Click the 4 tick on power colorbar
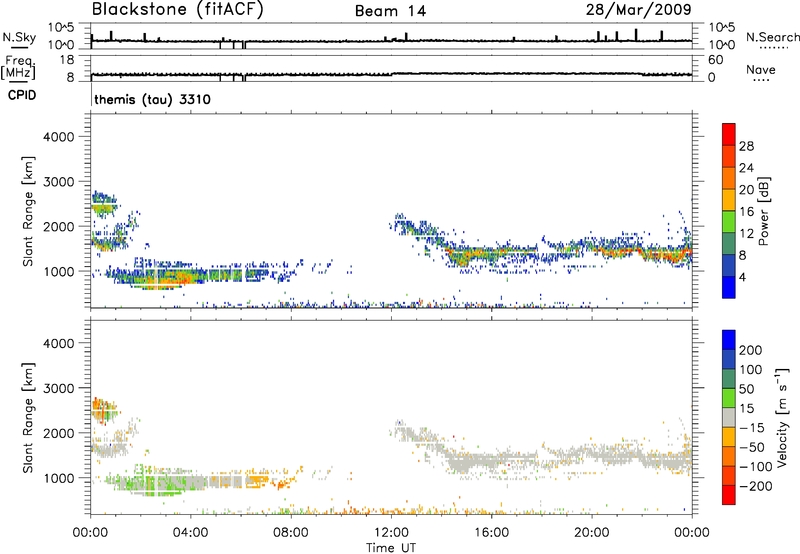Image resolution: width=800 pixels, height=554 pixels. (742, 277)
